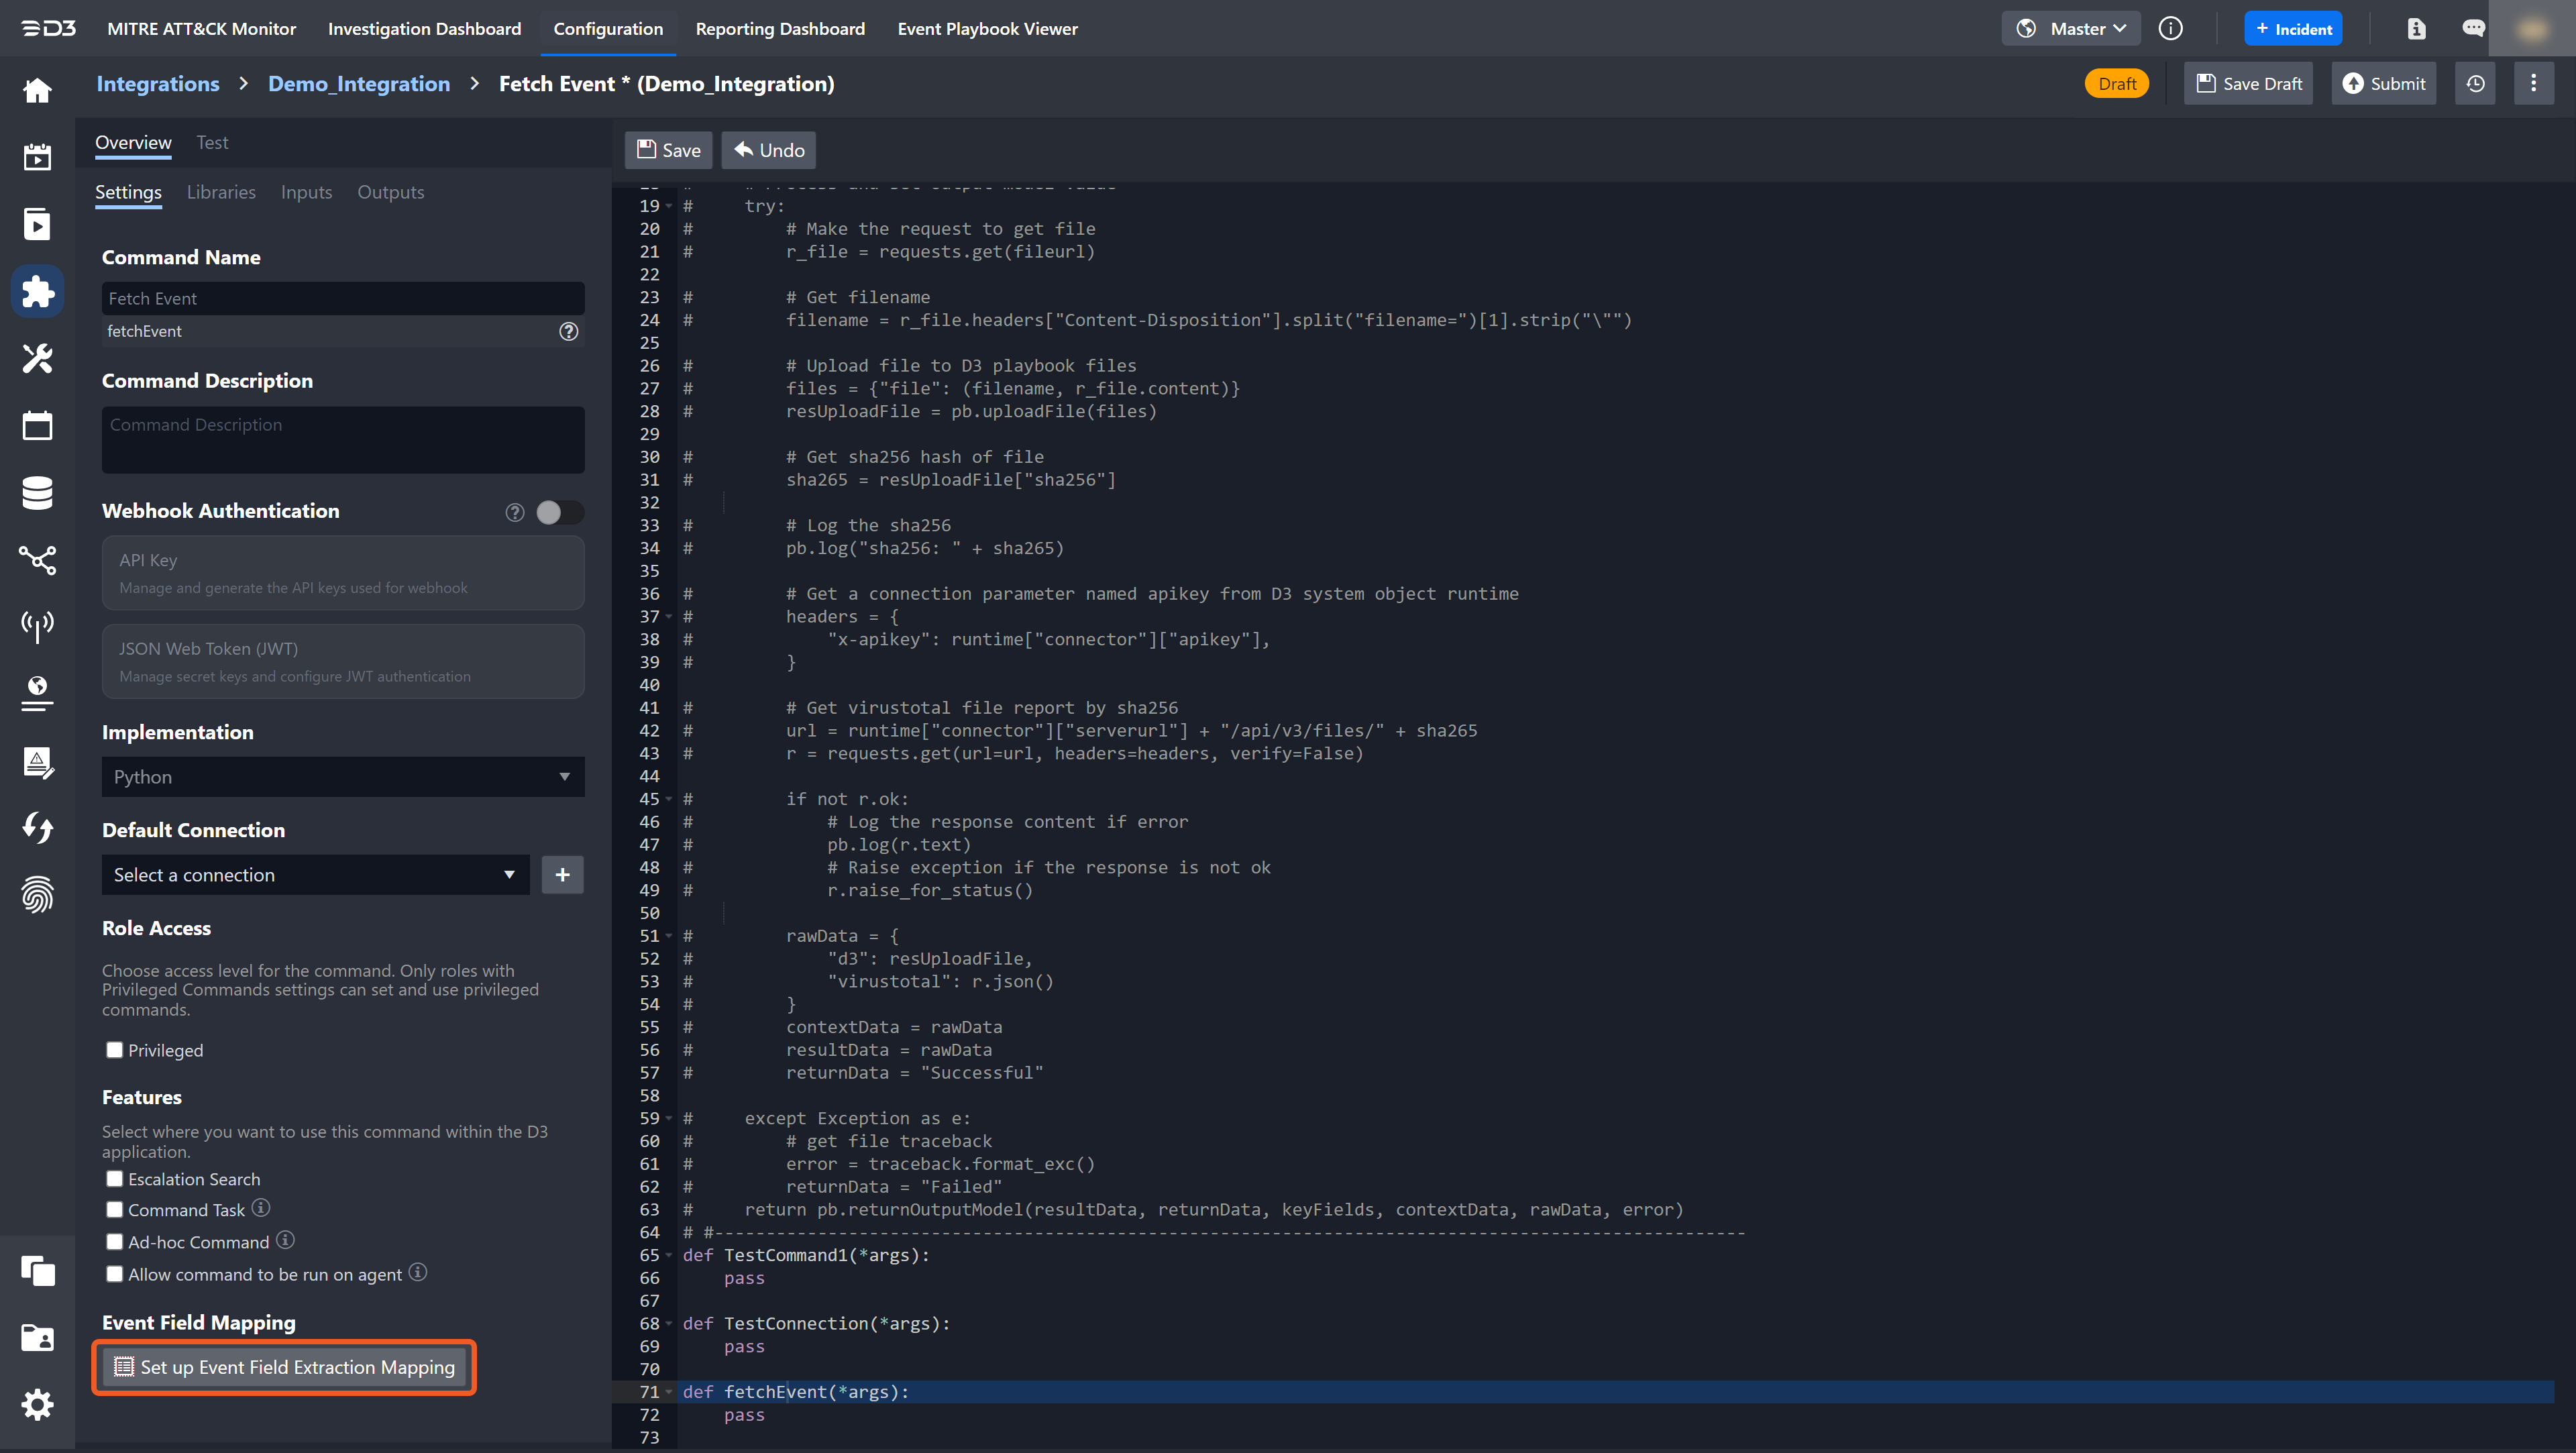Open the Implementation Python dropdown
This screenshot has width=2576, height=1453.
(342, 777)
